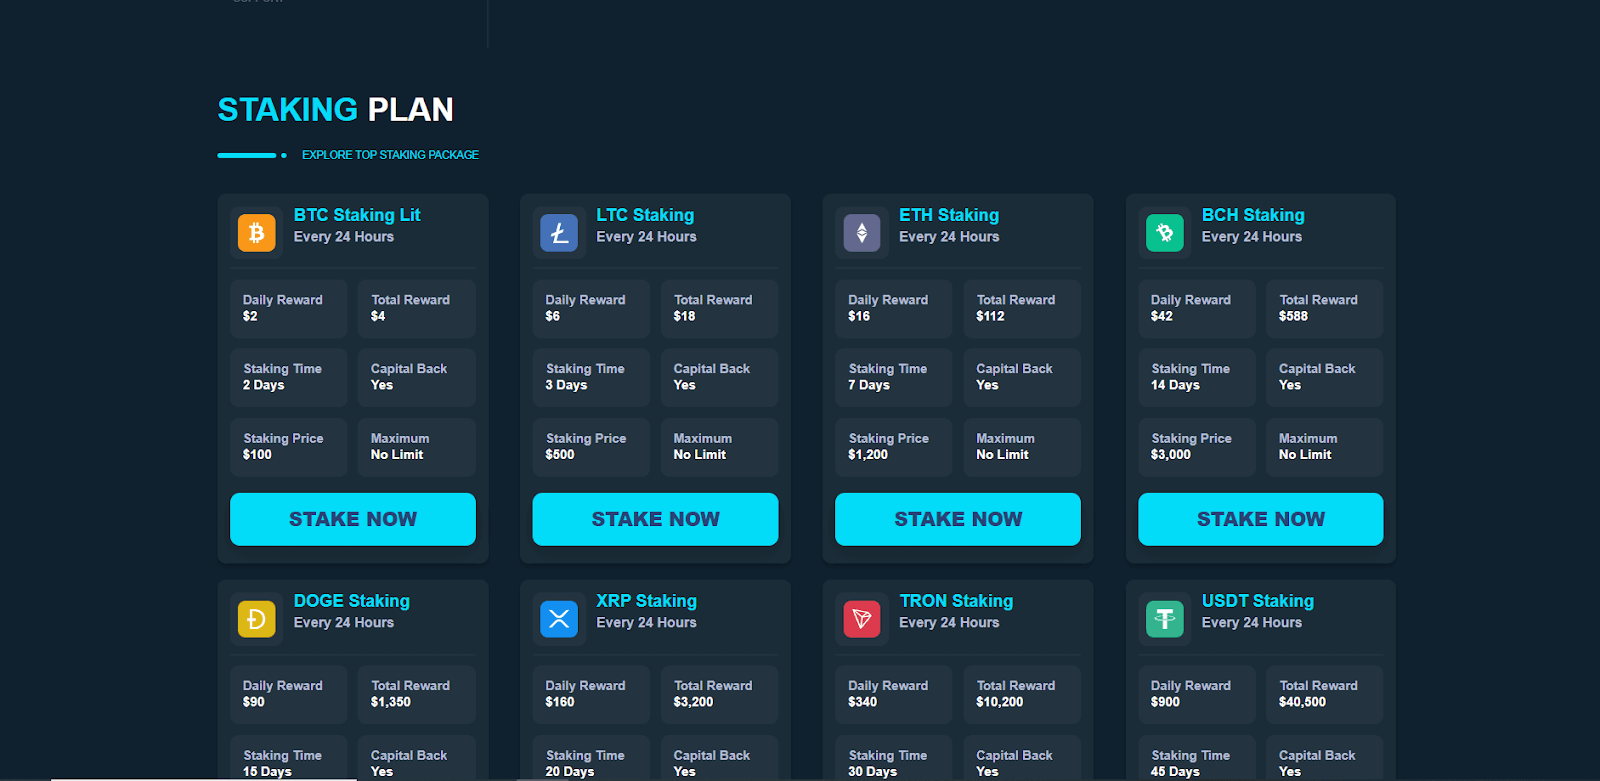Click the BCH Staking Price $3,000 box
The width and height of the screenshot is (1600, 781).
1196,447
